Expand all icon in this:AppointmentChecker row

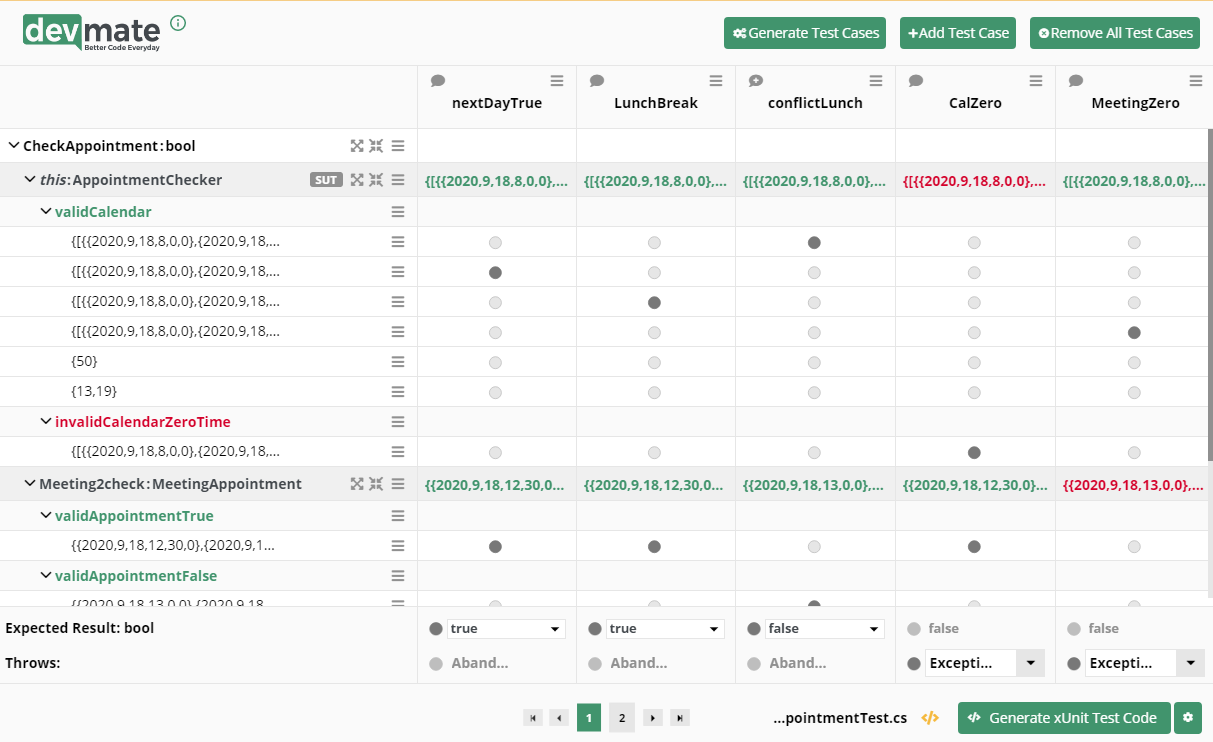pyautogui.click(x=357, y=180)
